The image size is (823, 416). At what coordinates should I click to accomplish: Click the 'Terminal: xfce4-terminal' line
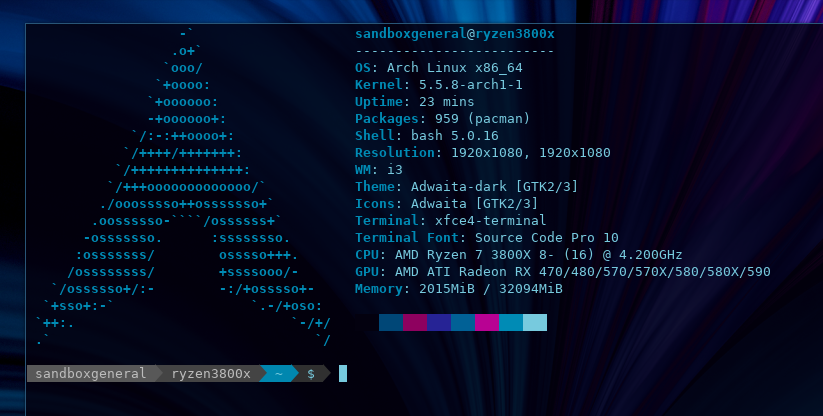click(450, 220)
